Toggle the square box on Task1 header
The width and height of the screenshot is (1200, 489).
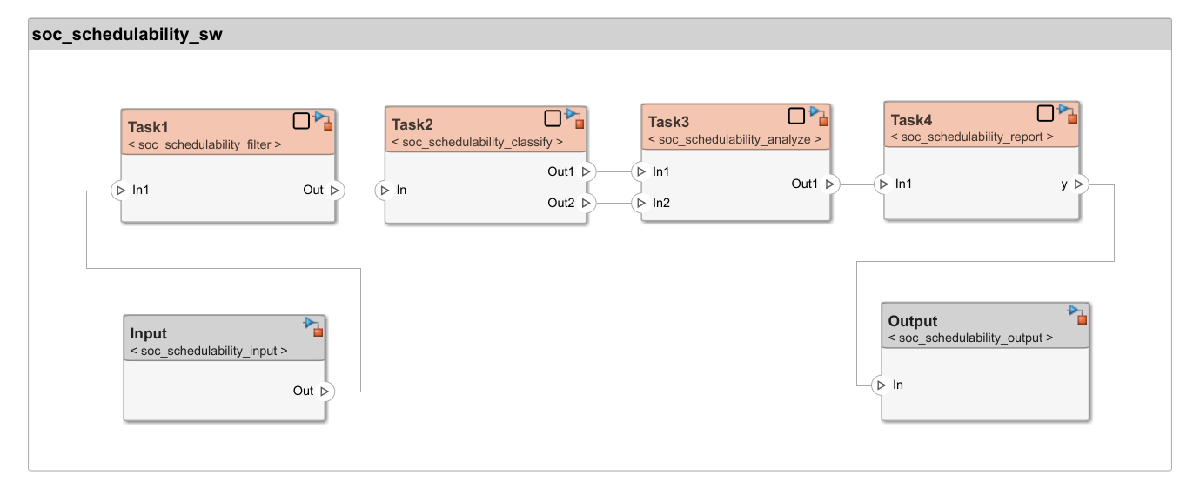point(301,121)
